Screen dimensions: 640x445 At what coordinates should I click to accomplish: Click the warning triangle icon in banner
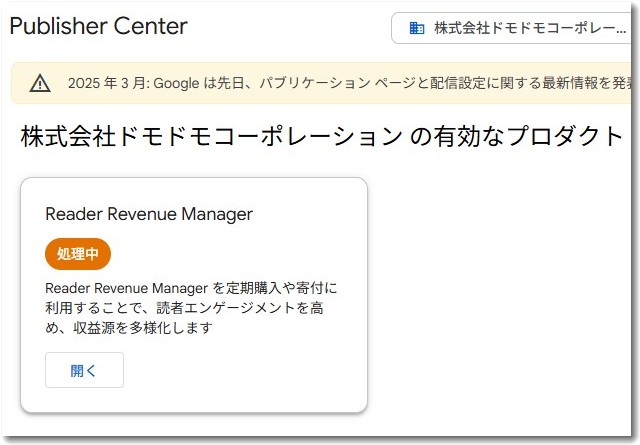(40, 83)
